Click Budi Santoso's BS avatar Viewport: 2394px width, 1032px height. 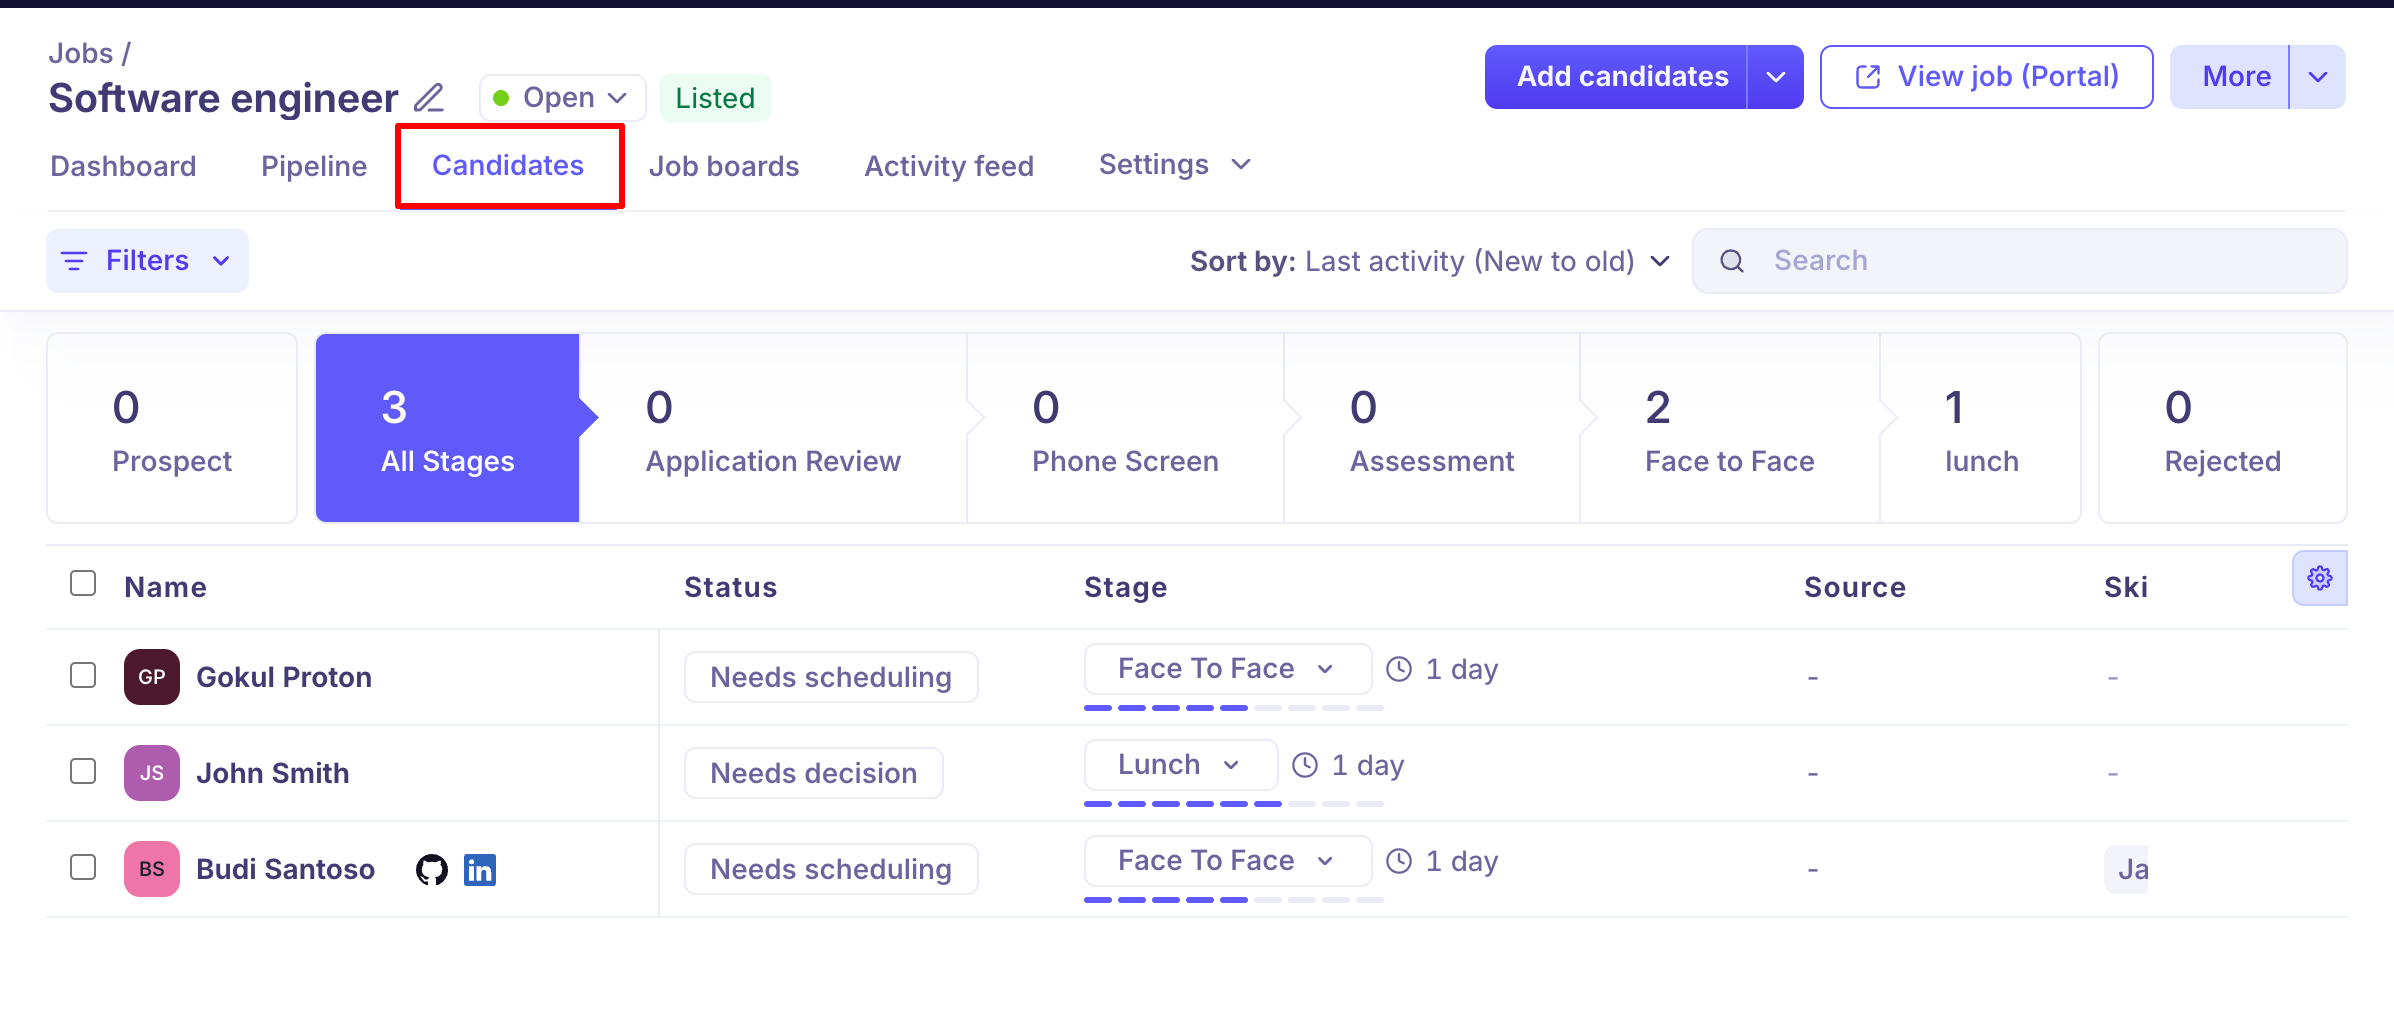click(x=152, y=869)
